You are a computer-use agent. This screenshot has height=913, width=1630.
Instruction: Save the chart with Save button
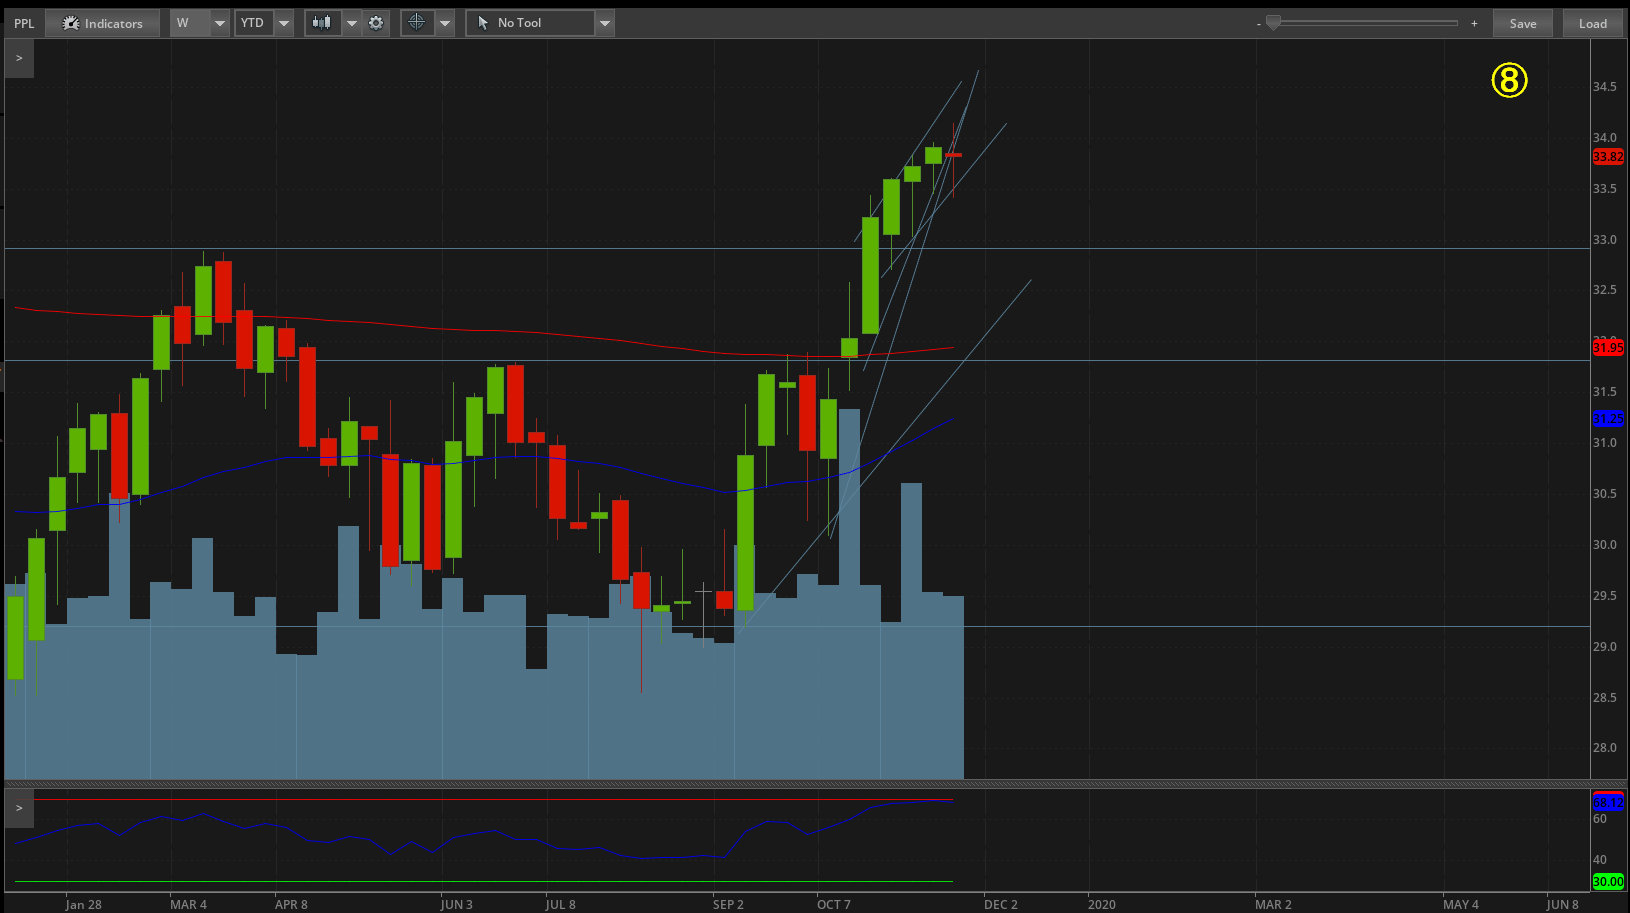tap(1523, 23)
